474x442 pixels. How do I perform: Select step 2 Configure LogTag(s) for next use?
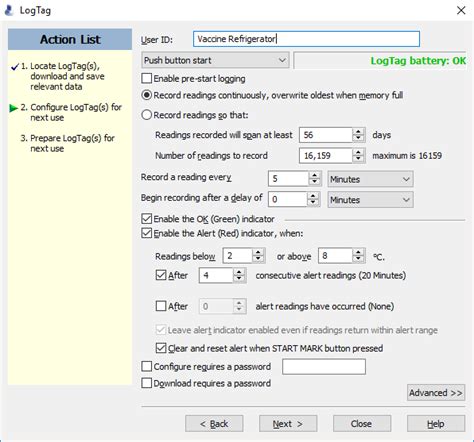tap(71, 112)
